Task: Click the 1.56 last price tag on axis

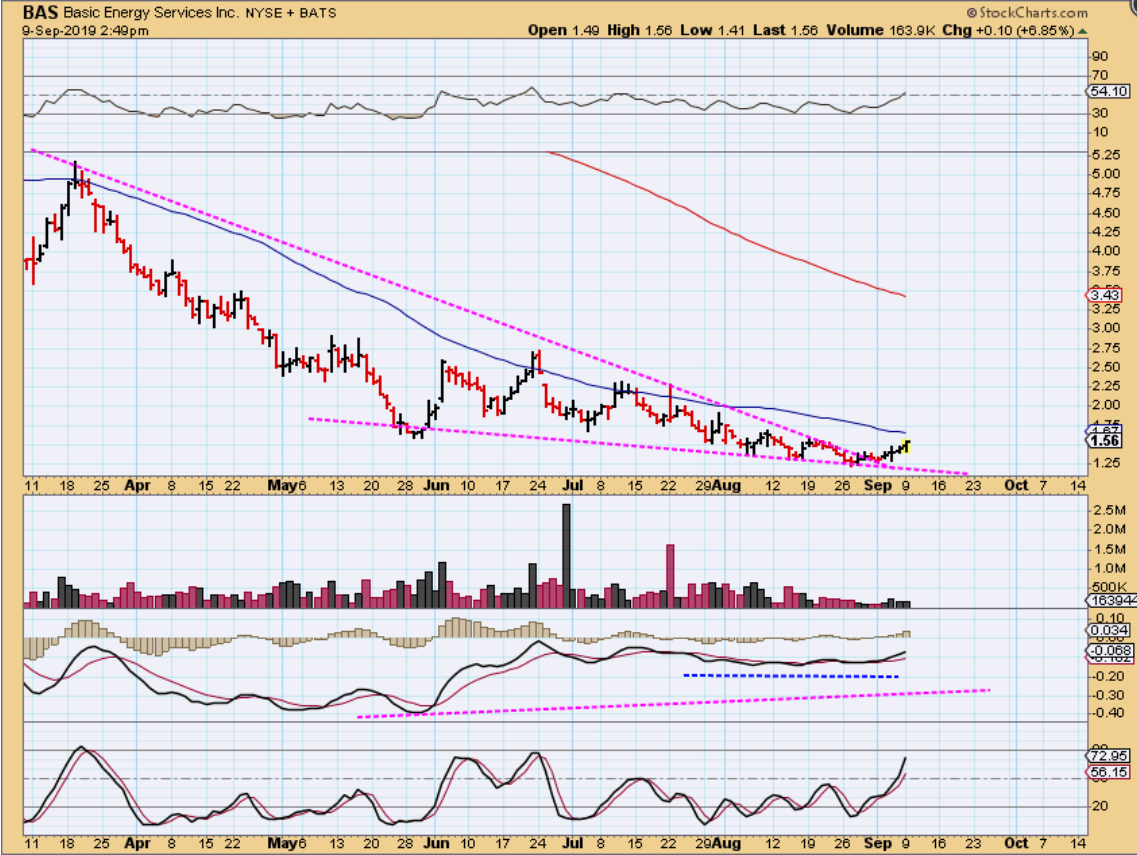Action: (x=1104, y=441)
